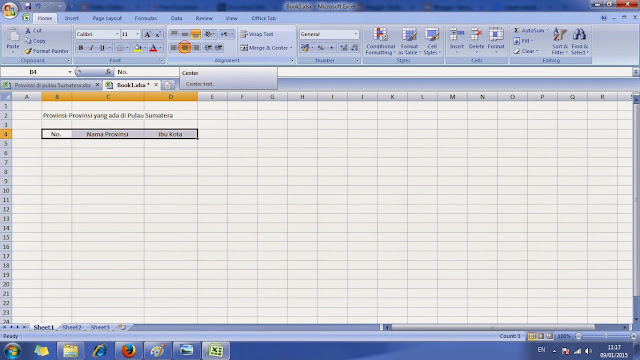The width and height of the screenshot is (640, 360).
Task: Open the cell borders button
Action: click(120, 48)
